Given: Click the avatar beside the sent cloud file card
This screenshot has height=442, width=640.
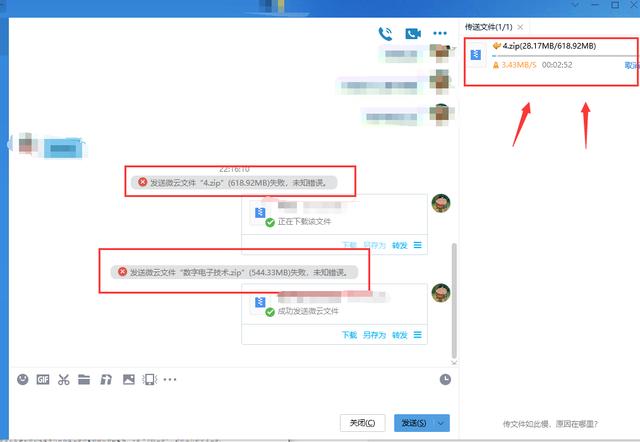Looking at the screenshot, I should point(441,293).
